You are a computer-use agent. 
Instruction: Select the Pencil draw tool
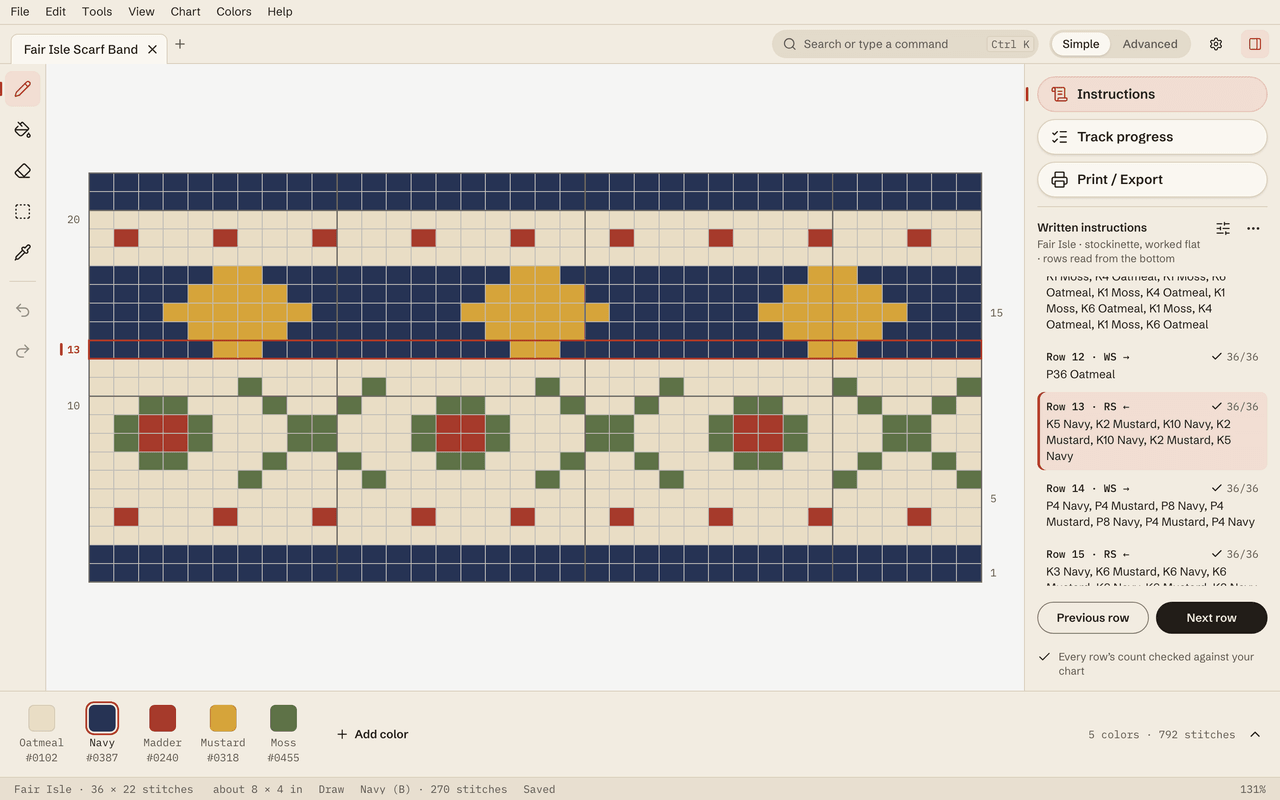point(23,89)
